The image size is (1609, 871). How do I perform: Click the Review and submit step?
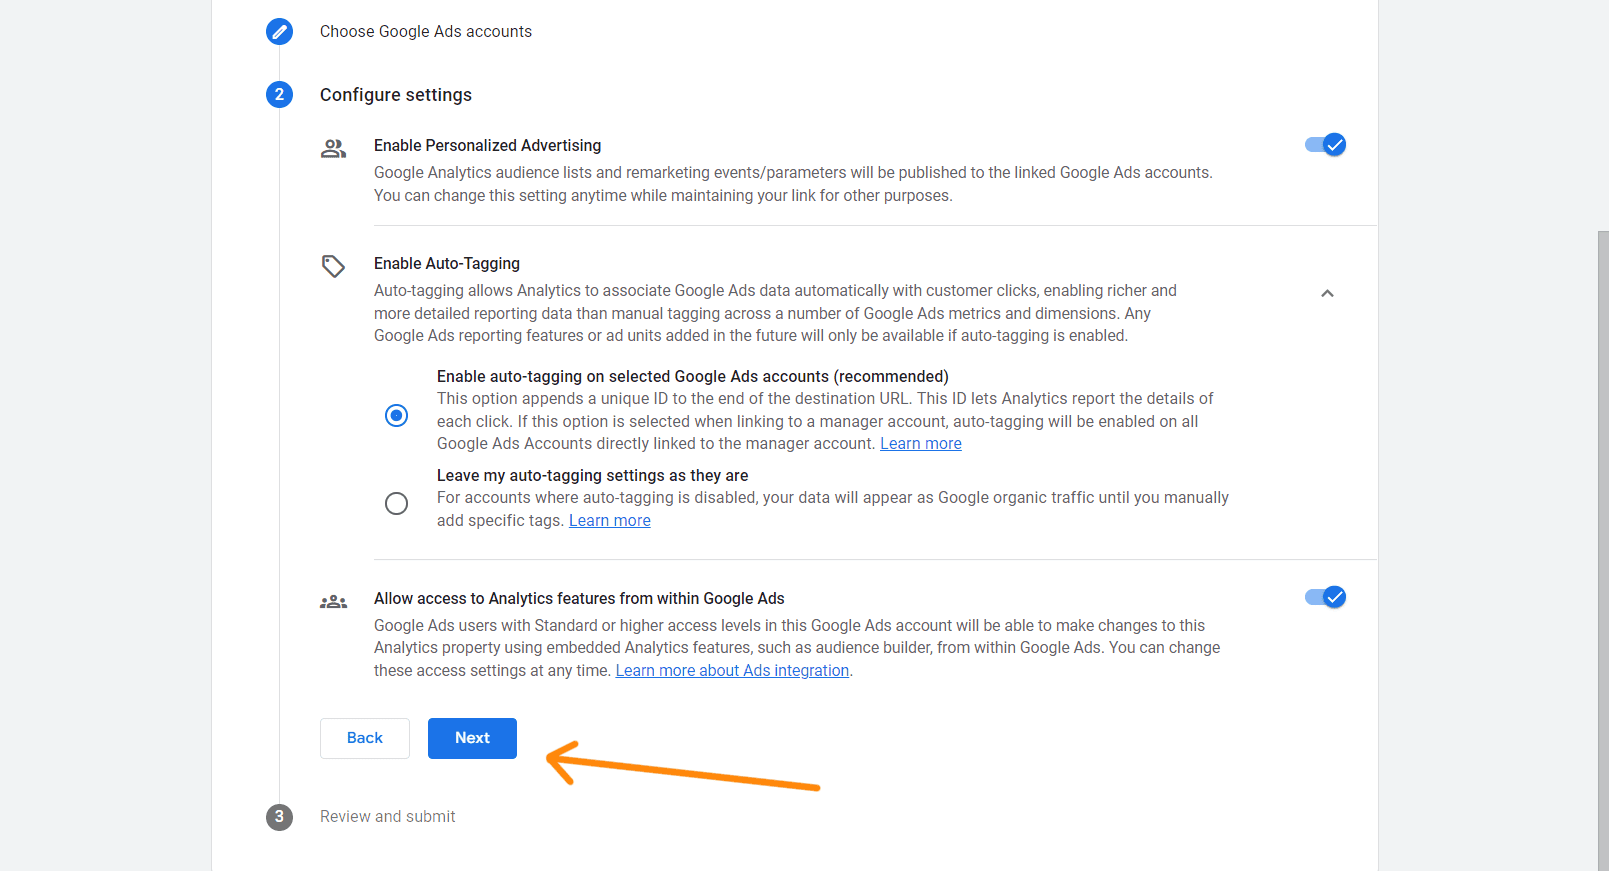pos(388,817)
